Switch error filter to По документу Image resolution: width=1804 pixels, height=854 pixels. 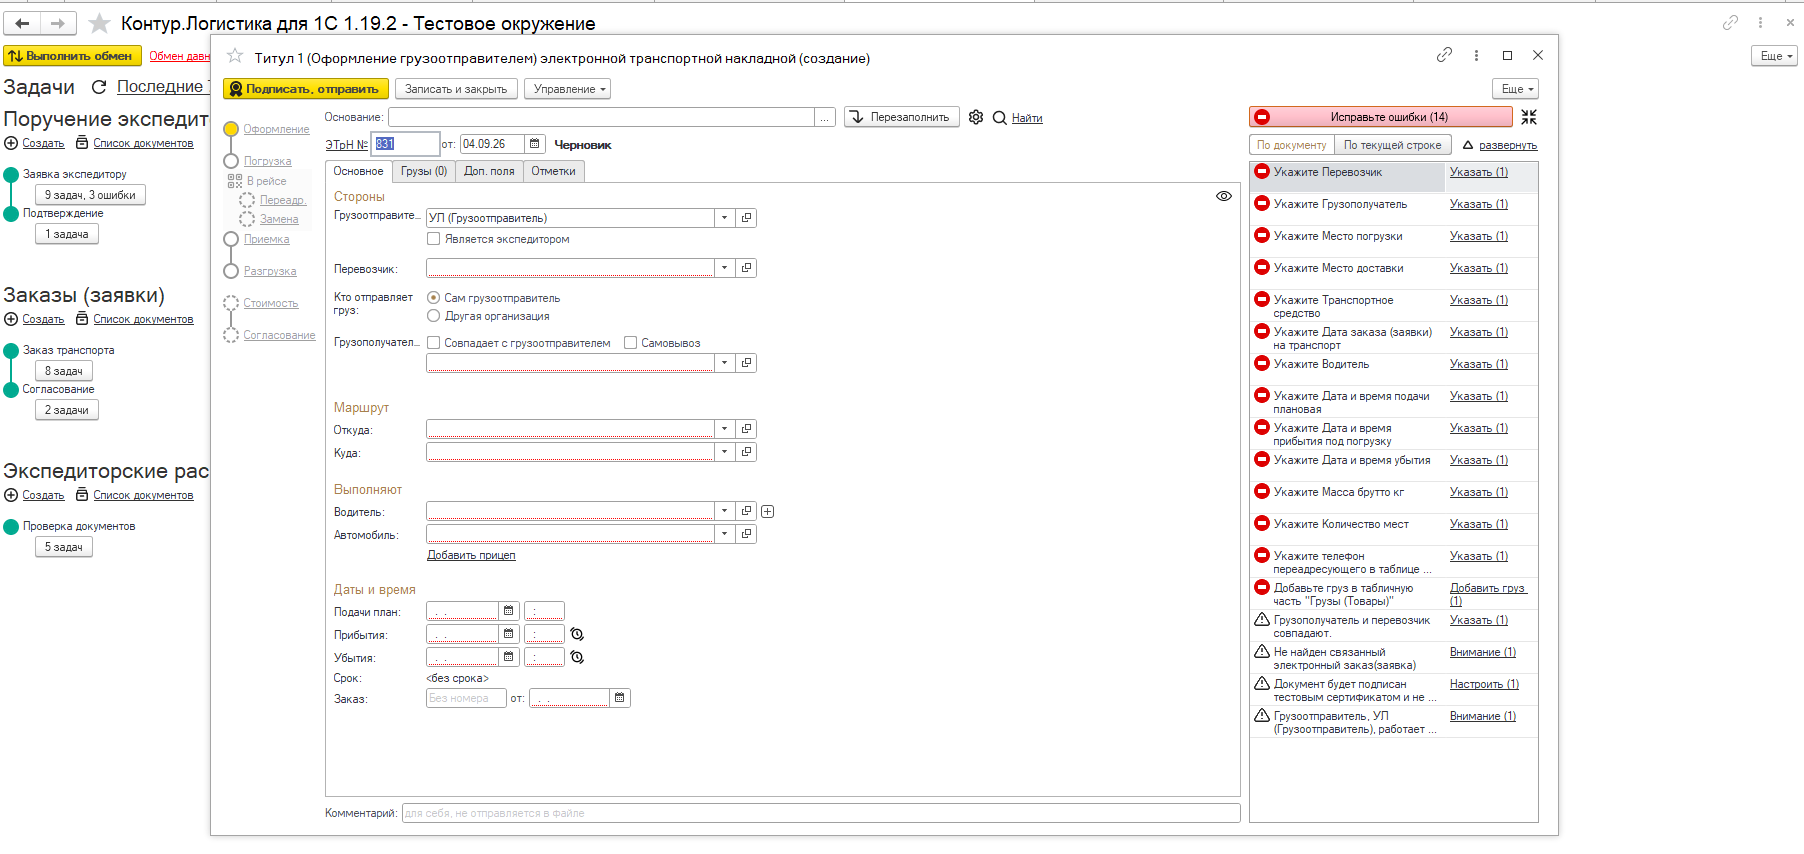point(1291,145)
